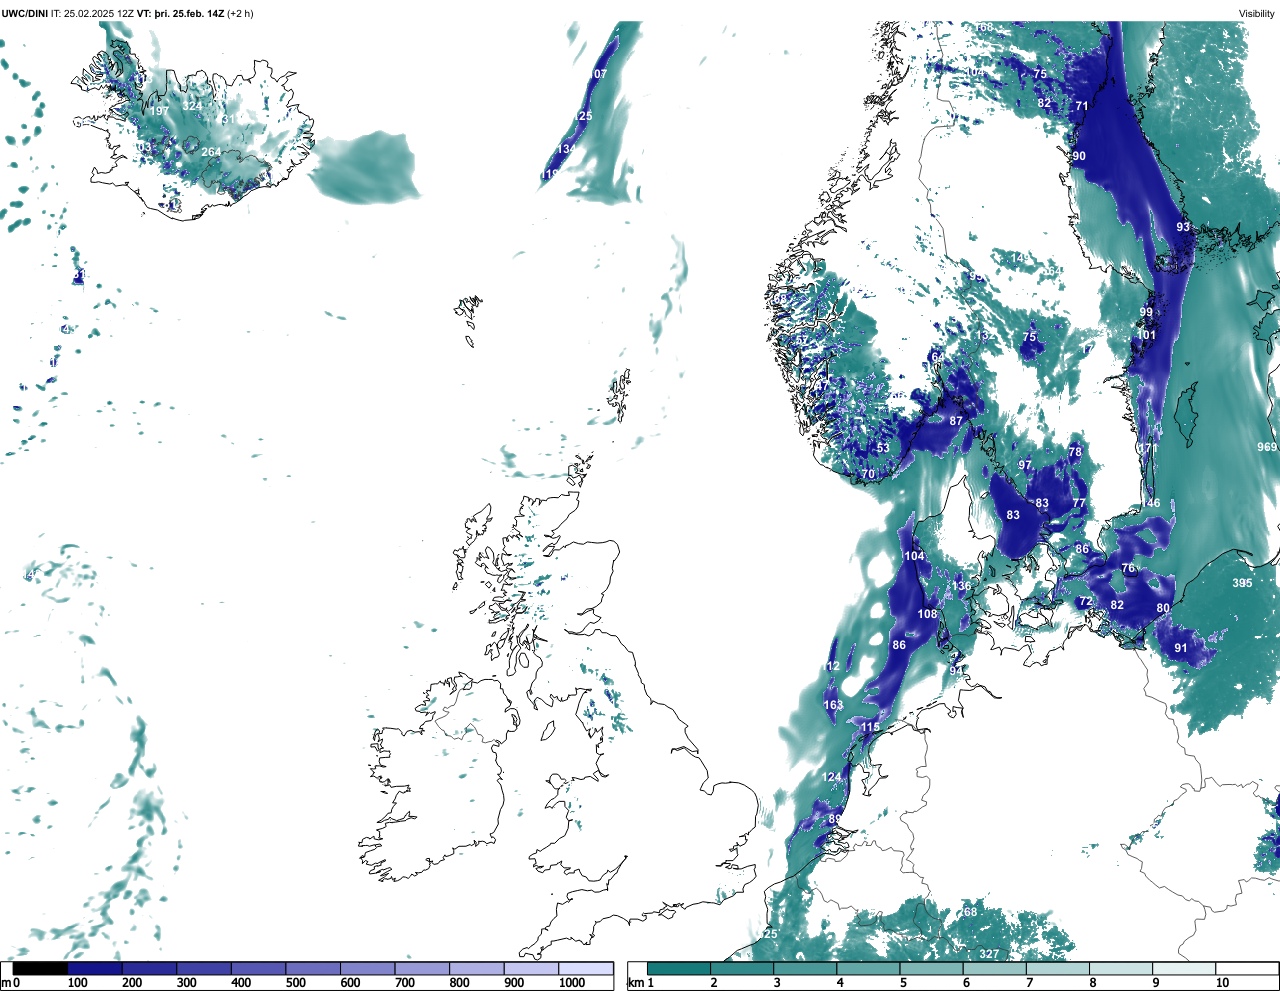Click the '124' visibility value off Belgium
The width and height of the screenshot is (1280, 991).
coord(832,777)
